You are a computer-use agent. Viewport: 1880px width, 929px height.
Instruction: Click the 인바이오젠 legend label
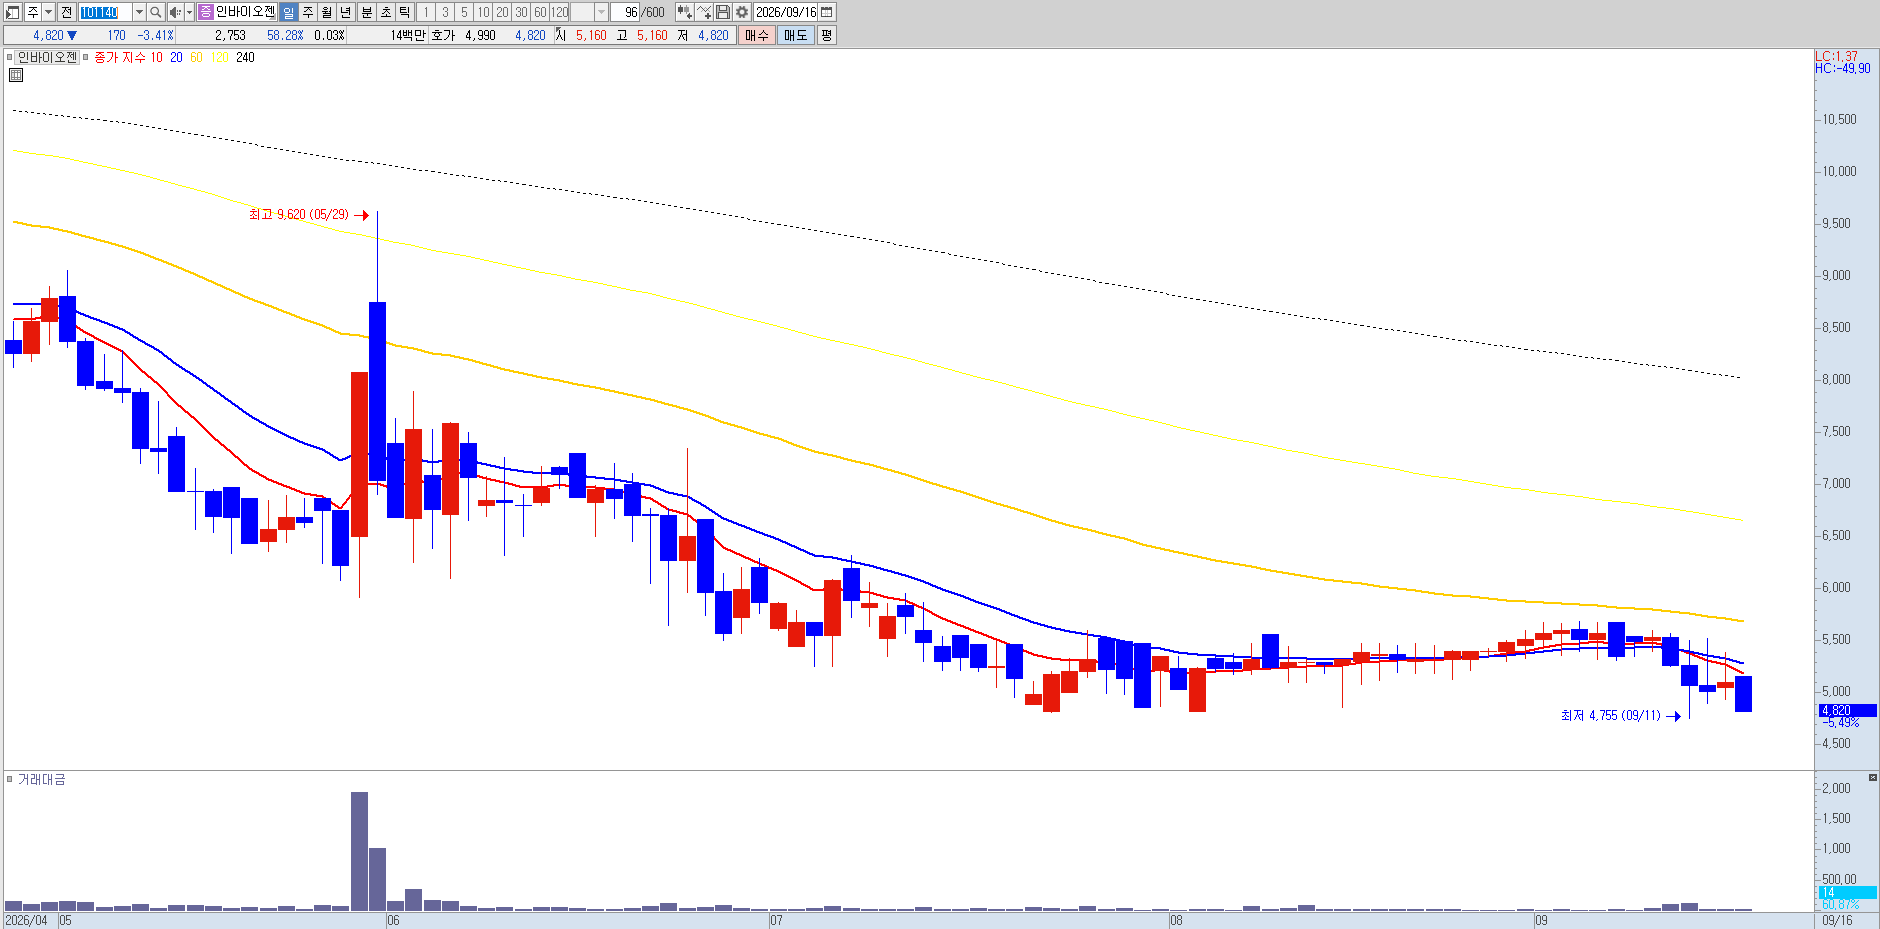pos(47,57)
